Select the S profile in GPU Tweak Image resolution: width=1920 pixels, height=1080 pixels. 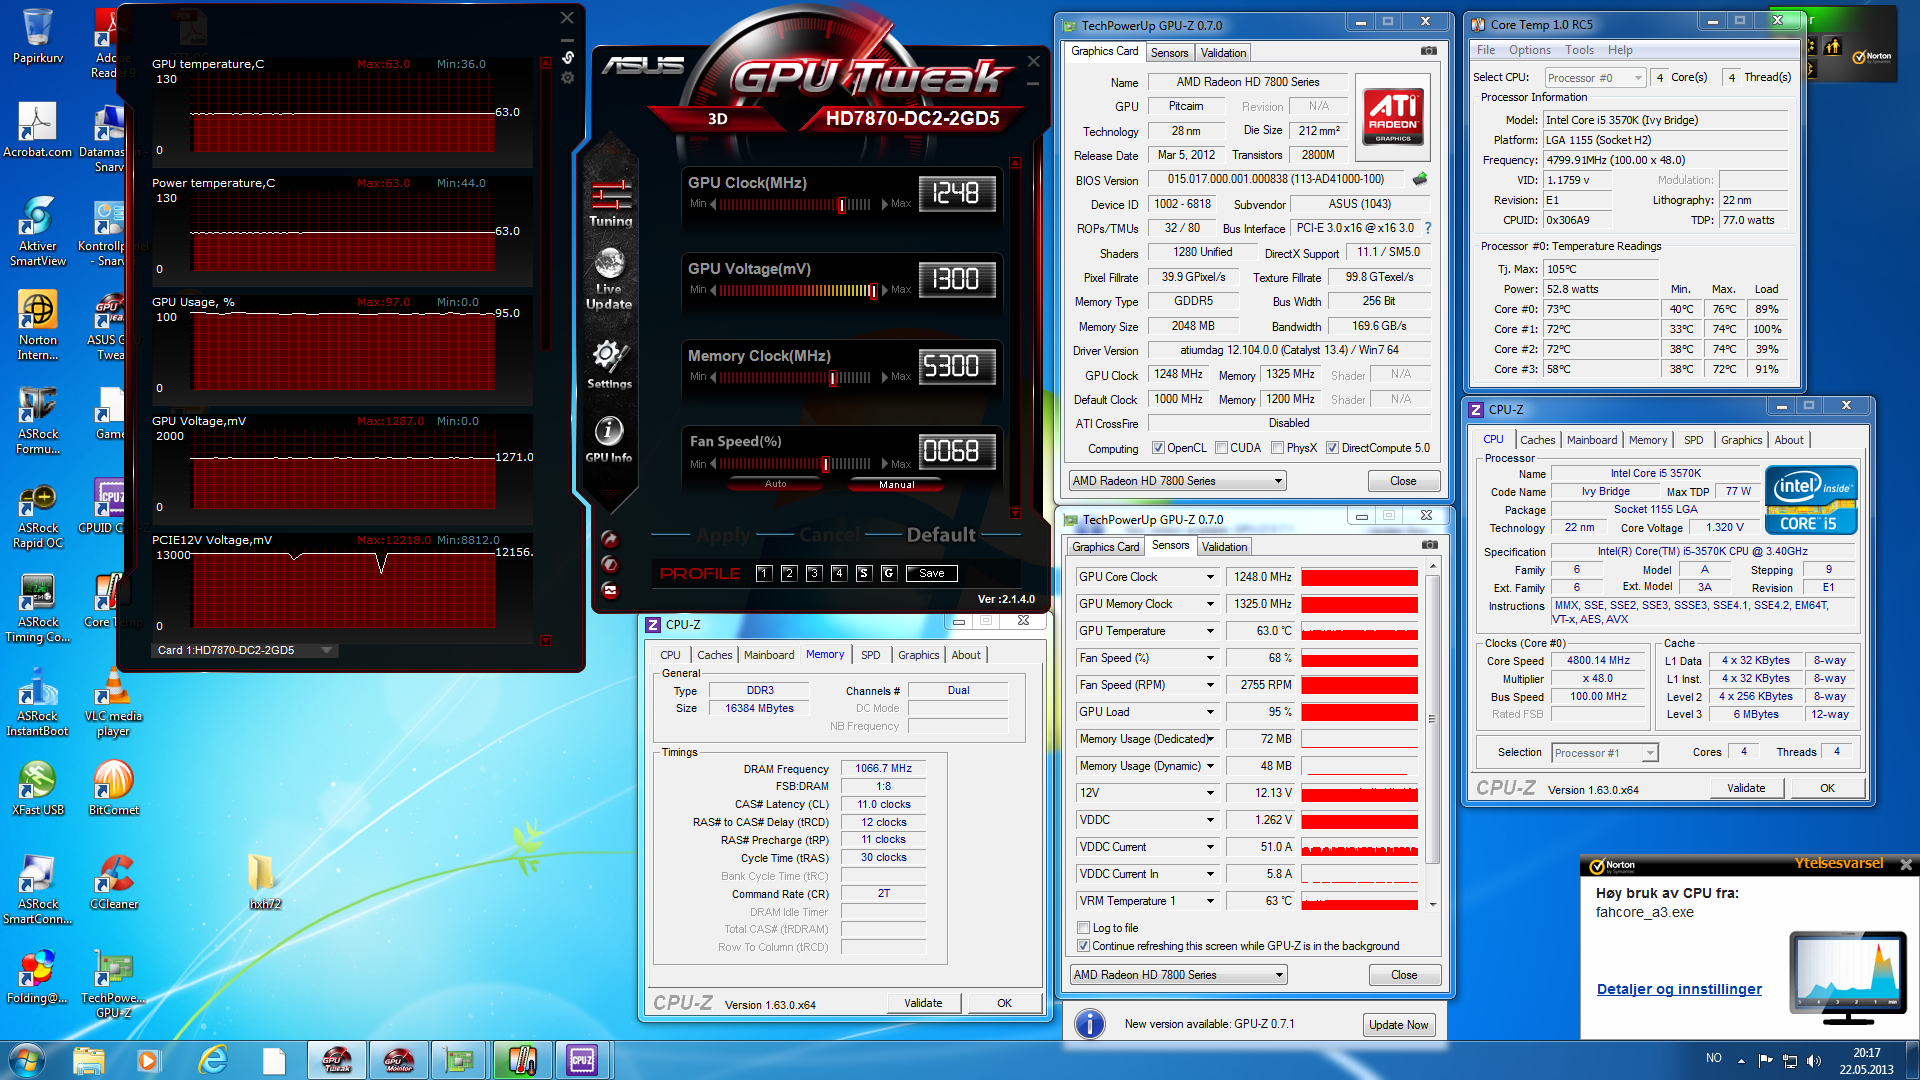tap(864, 573)
